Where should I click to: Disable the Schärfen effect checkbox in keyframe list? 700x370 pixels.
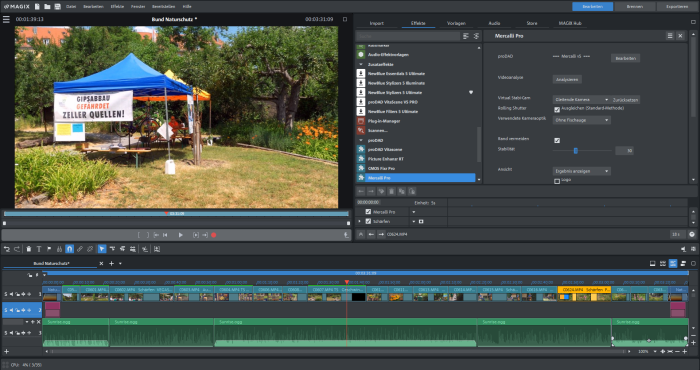click(368, 221)
